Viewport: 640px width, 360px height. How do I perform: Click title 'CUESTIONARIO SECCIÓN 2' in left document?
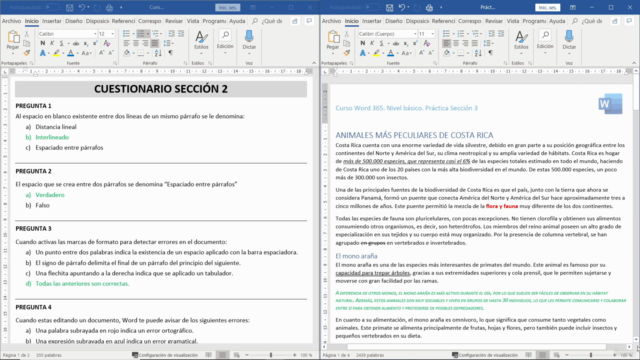161,89
